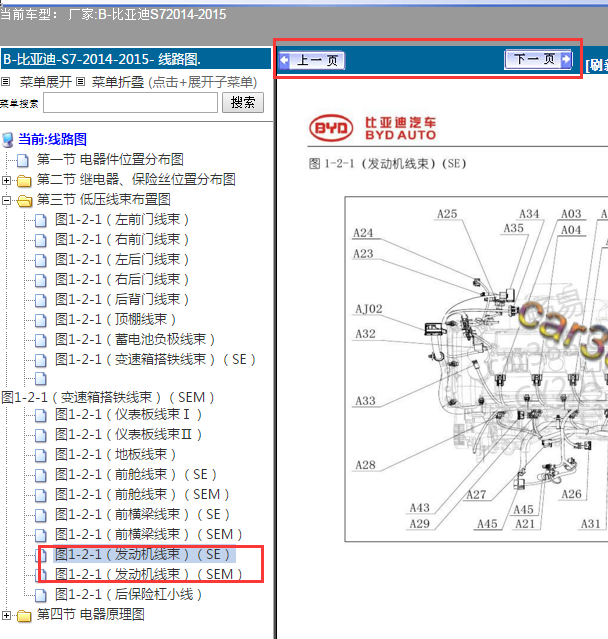Select 当前:线路图 root node
The height and width of the screenshot is (639, 608).
click(53, 139)
